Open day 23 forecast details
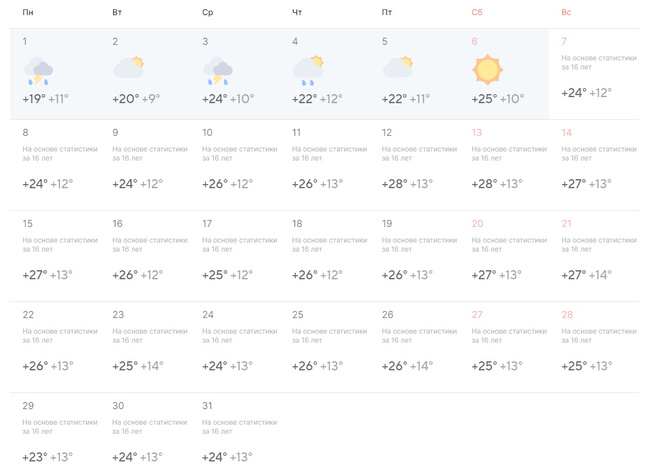656x474 pixels. (x=148, y=346)
